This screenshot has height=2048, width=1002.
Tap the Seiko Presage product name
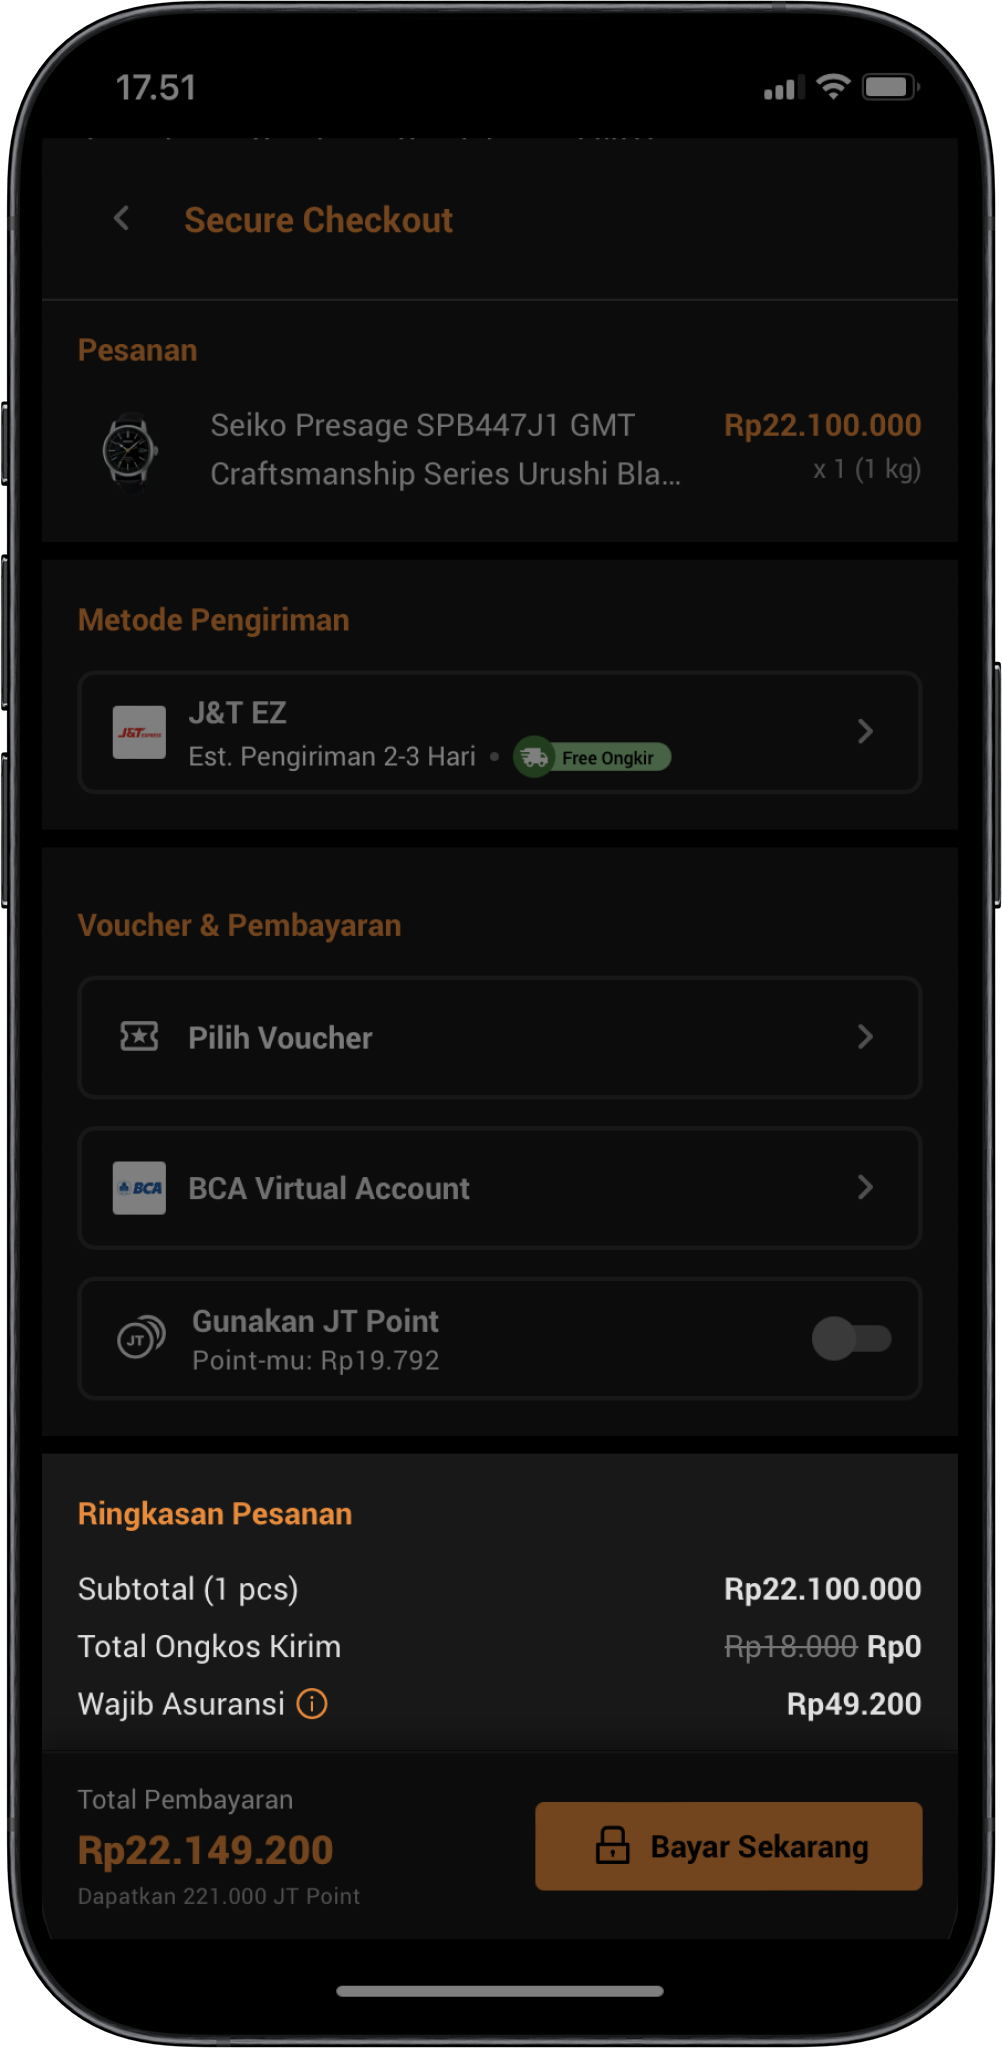(446, 449)
